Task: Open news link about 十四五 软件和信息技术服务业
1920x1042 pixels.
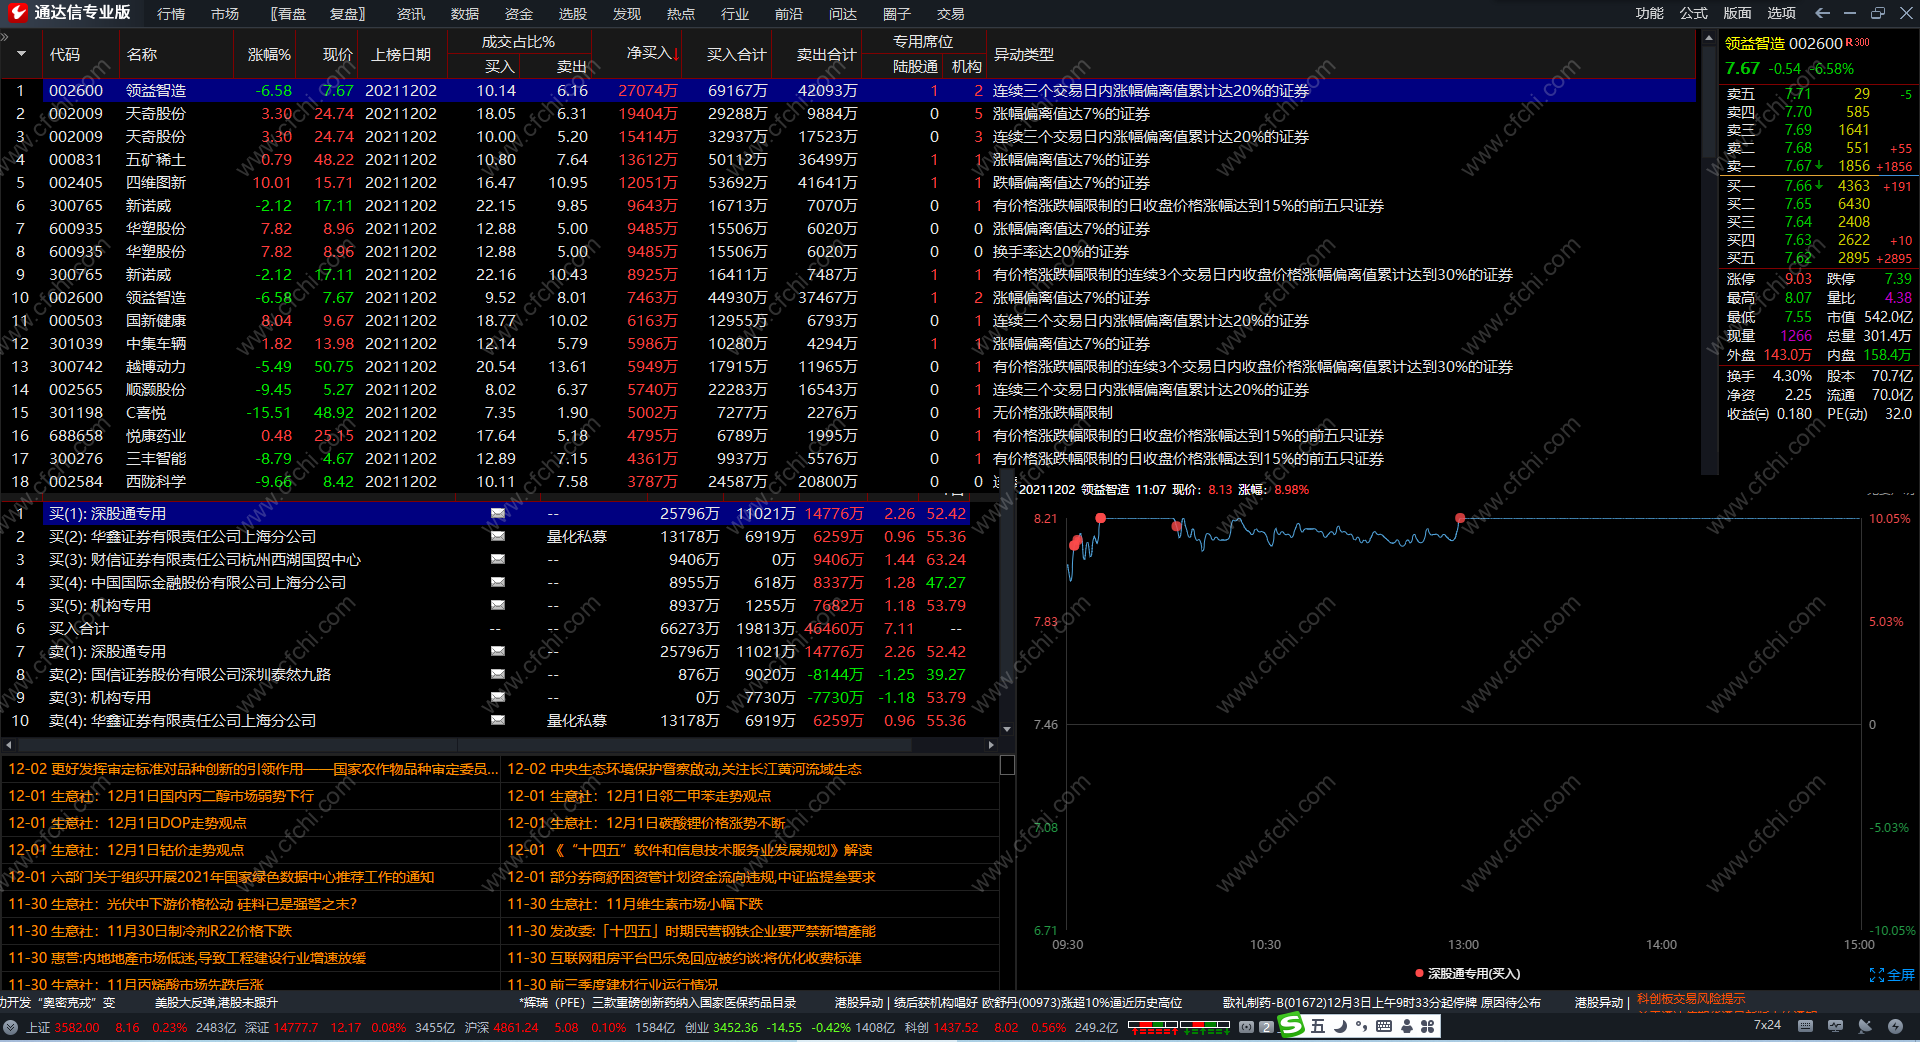Action: point(690,850)
